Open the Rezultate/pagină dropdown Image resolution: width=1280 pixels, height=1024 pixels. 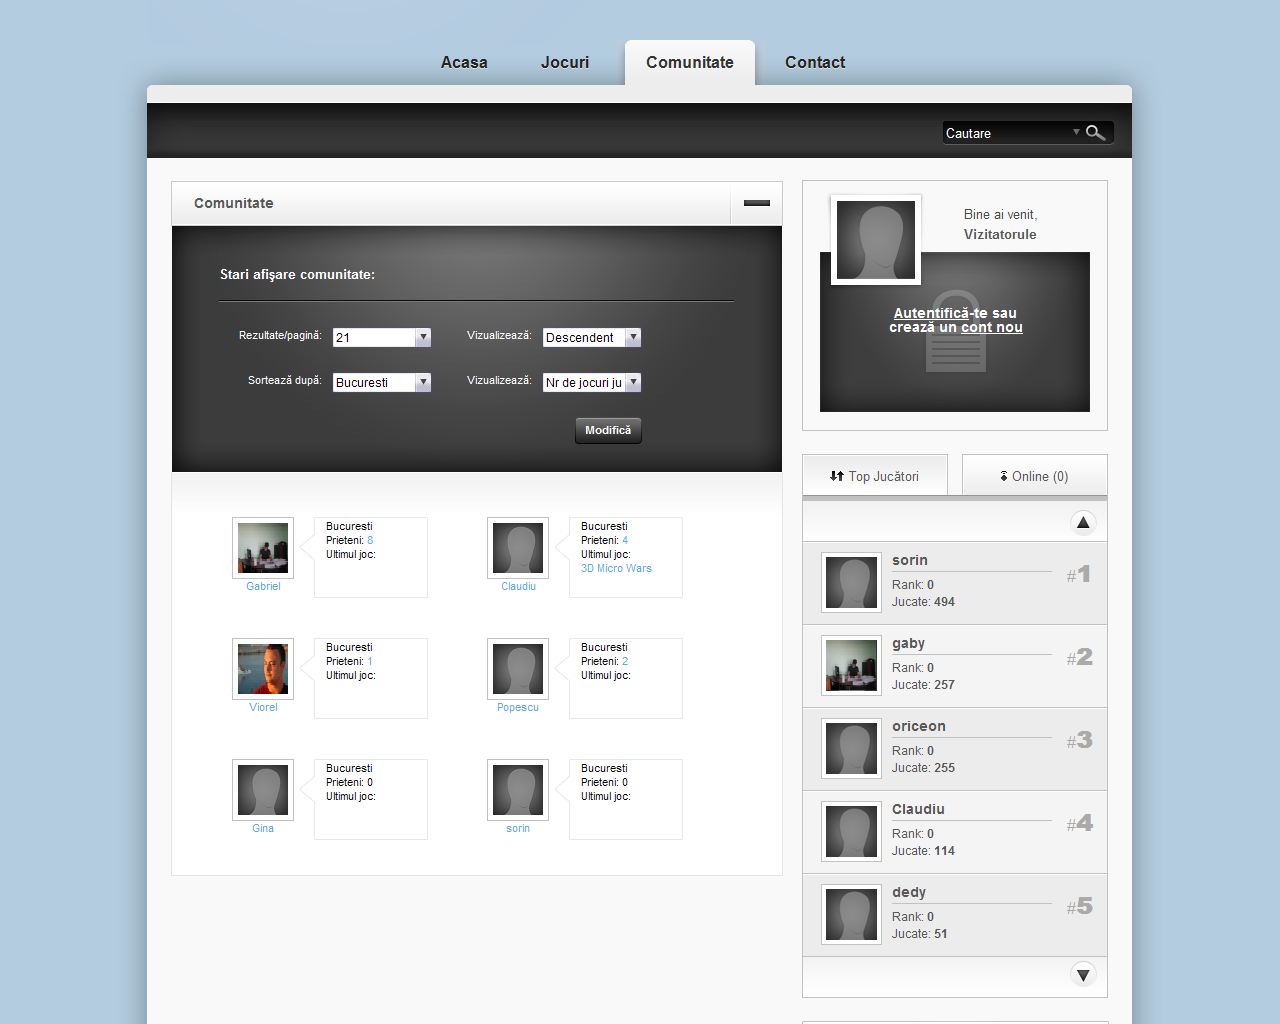point(382,338)
